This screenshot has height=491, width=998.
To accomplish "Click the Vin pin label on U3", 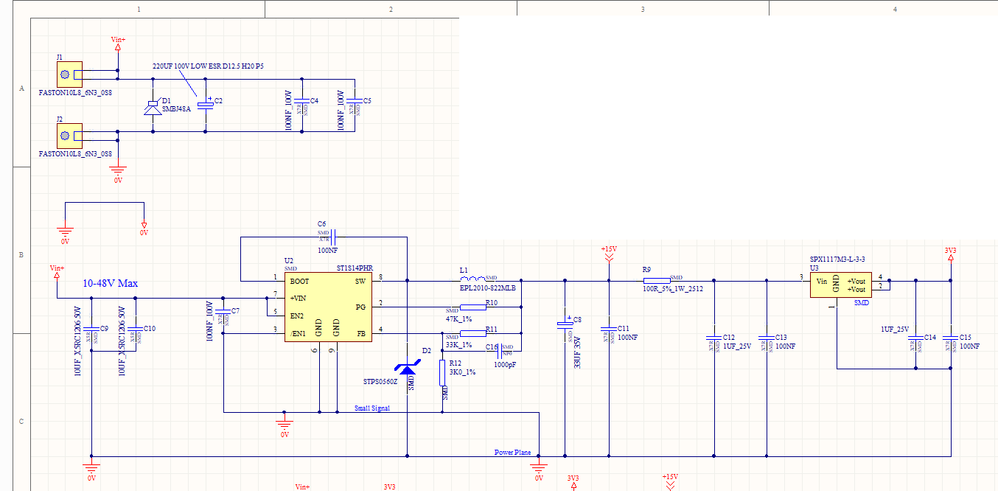I will [821, 281].
